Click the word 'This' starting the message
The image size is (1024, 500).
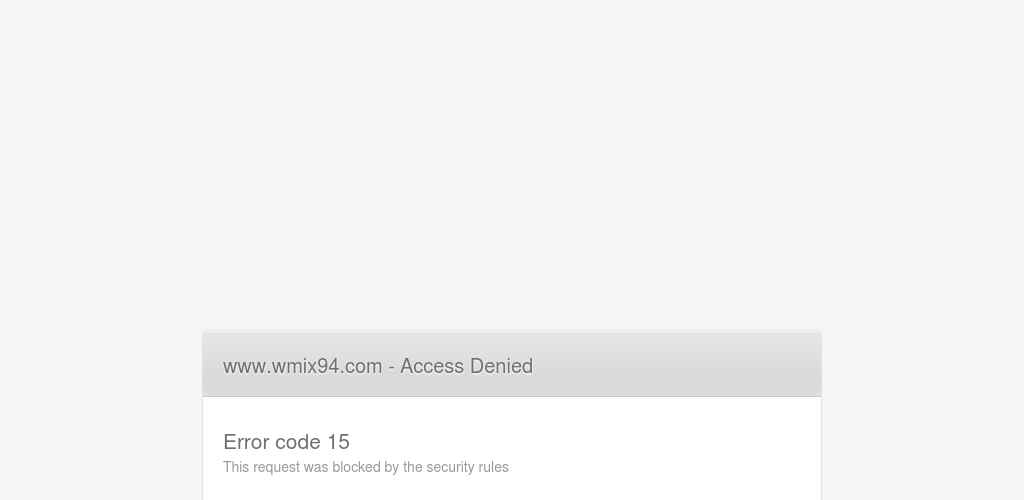(x=236, y=467)
